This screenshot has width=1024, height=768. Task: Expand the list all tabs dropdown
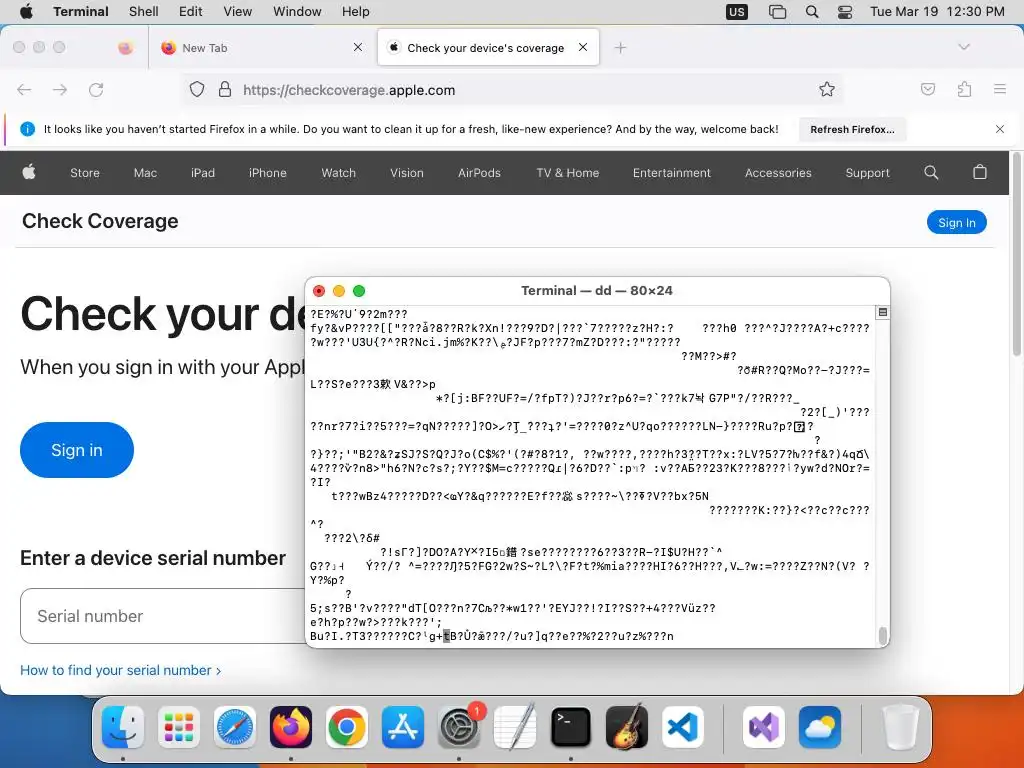[x=964, y=47]
